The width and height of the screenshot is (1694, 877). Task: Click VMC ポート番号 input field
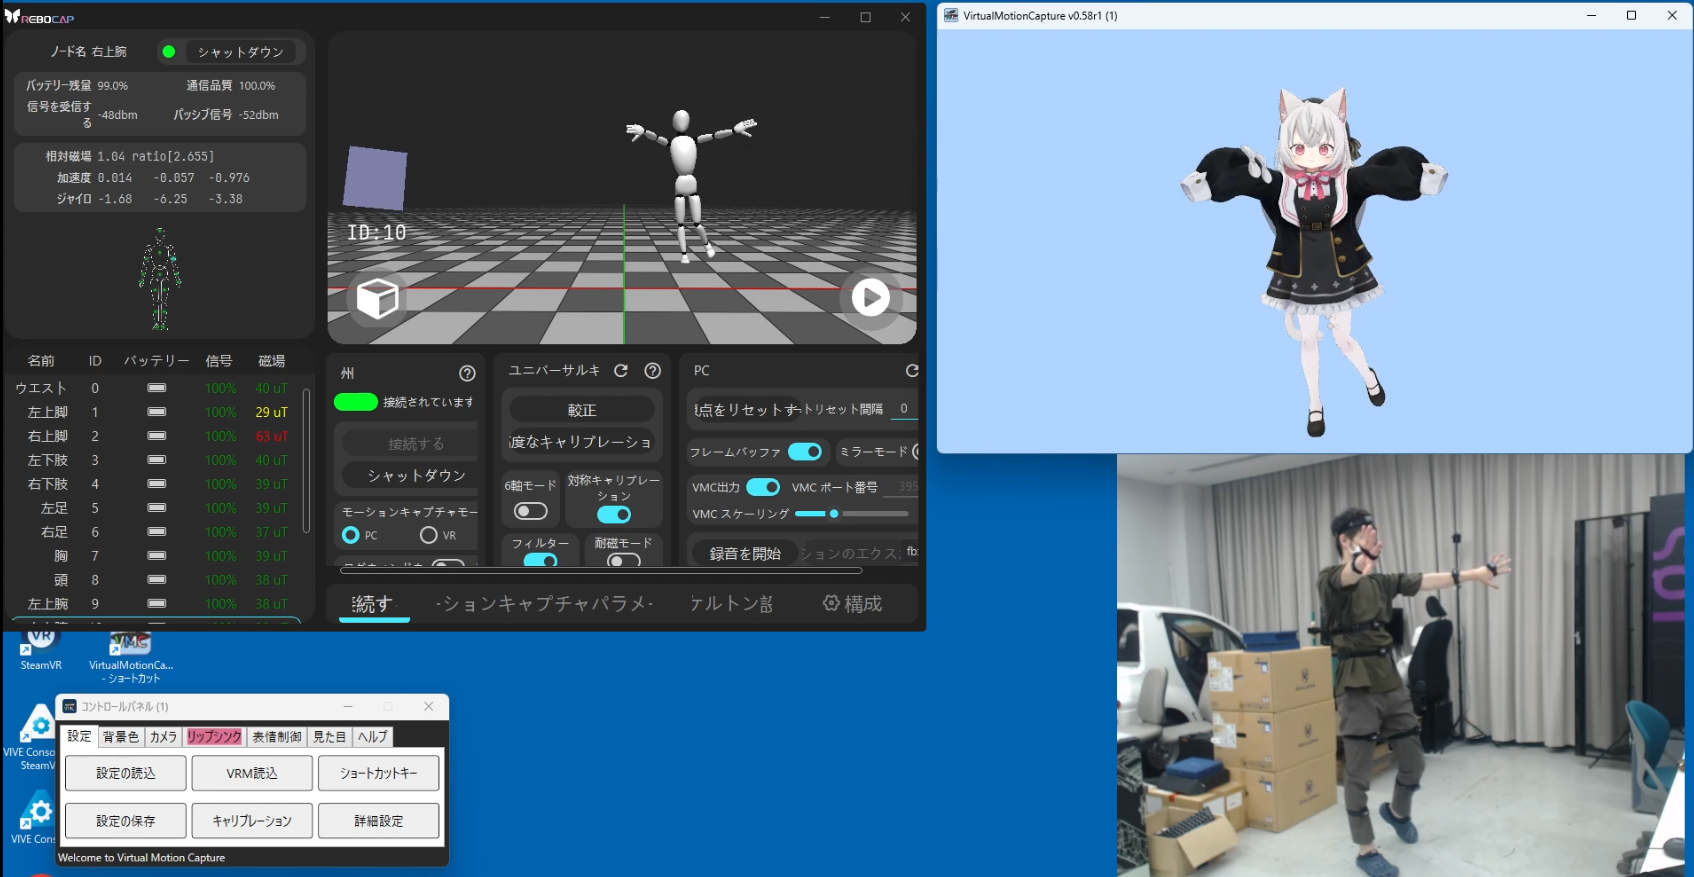point(902,487)
